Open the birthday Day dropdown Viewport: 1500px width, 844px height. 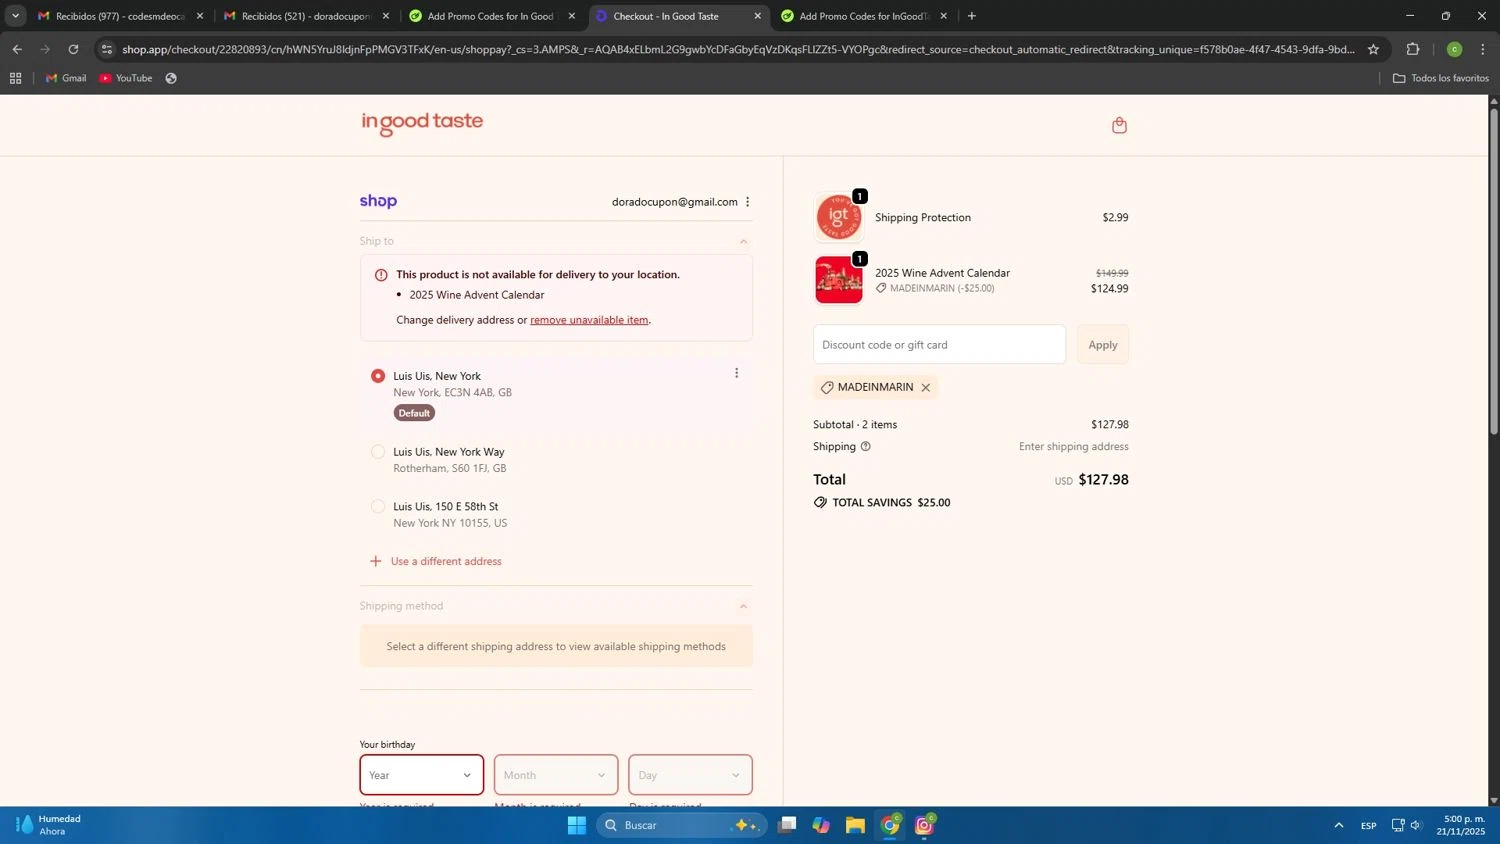(690, 775)
